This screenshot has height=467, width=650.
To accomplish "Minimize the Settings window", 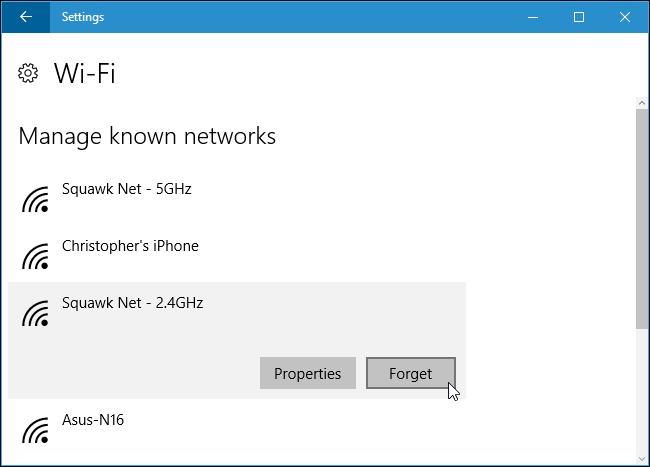I will click(532, 17).
